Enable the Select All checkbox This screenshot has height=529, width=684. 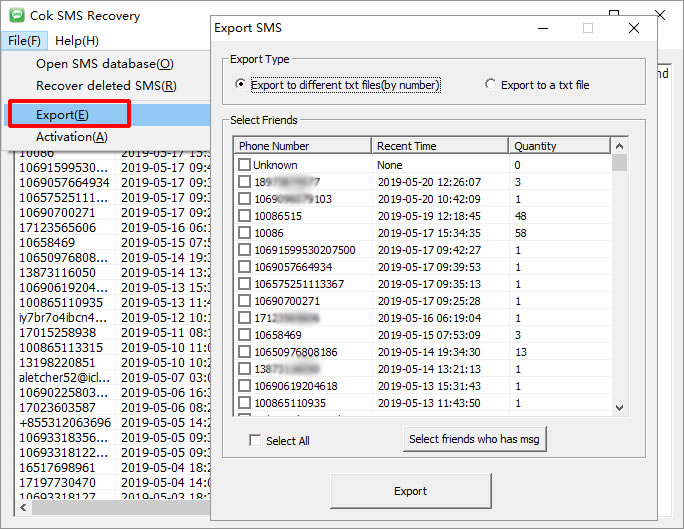point(255,441)
